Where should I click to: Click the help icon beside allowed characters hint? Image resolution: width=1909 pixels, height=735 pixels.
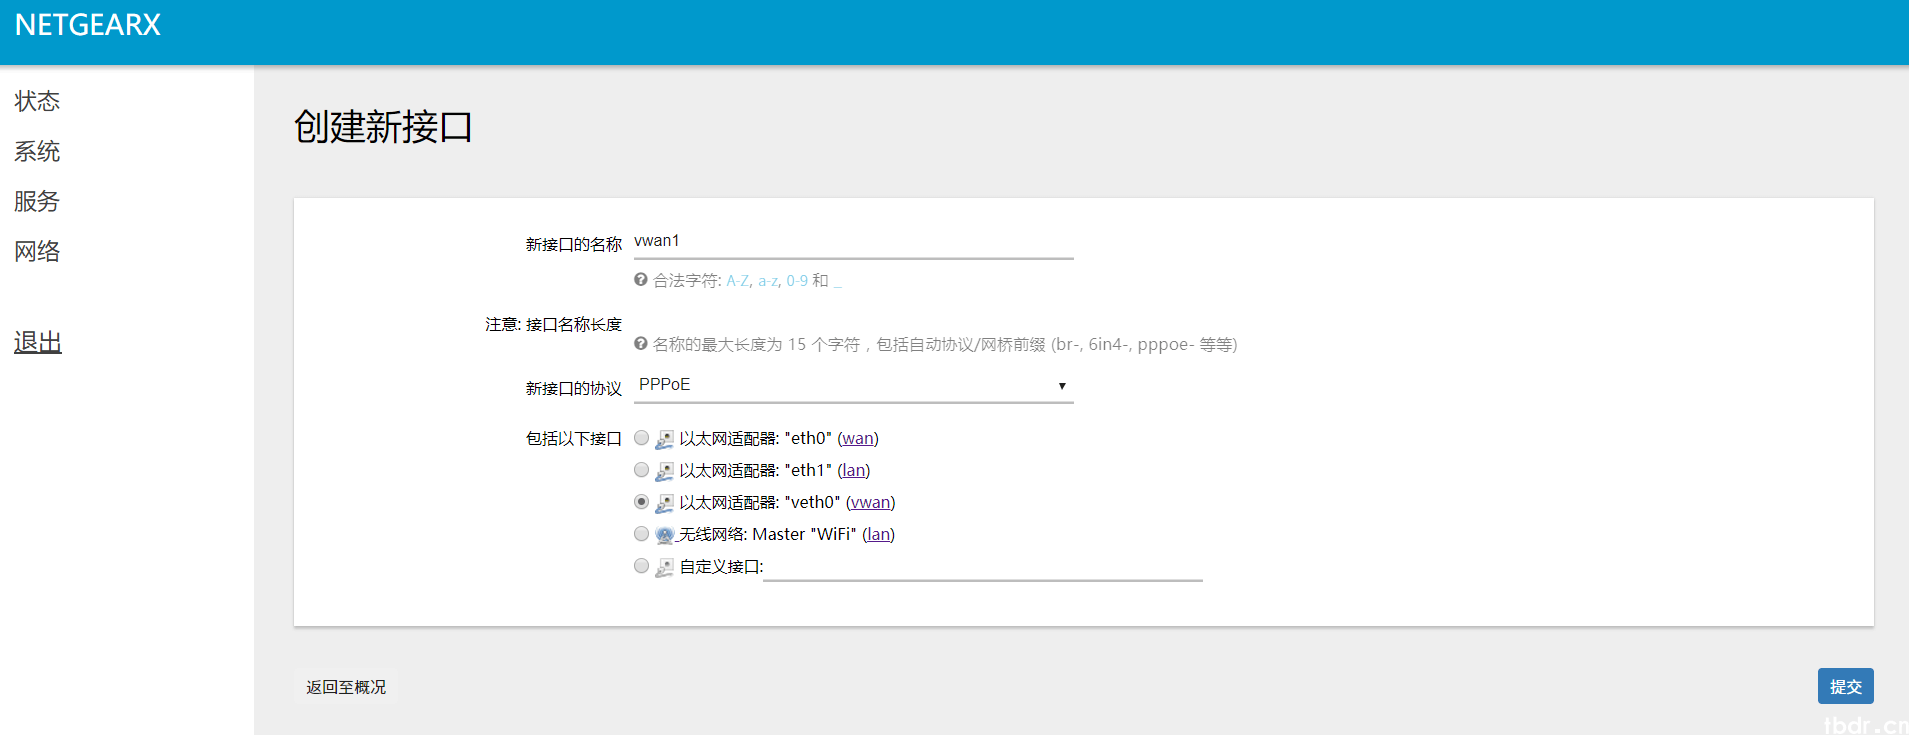641,280
